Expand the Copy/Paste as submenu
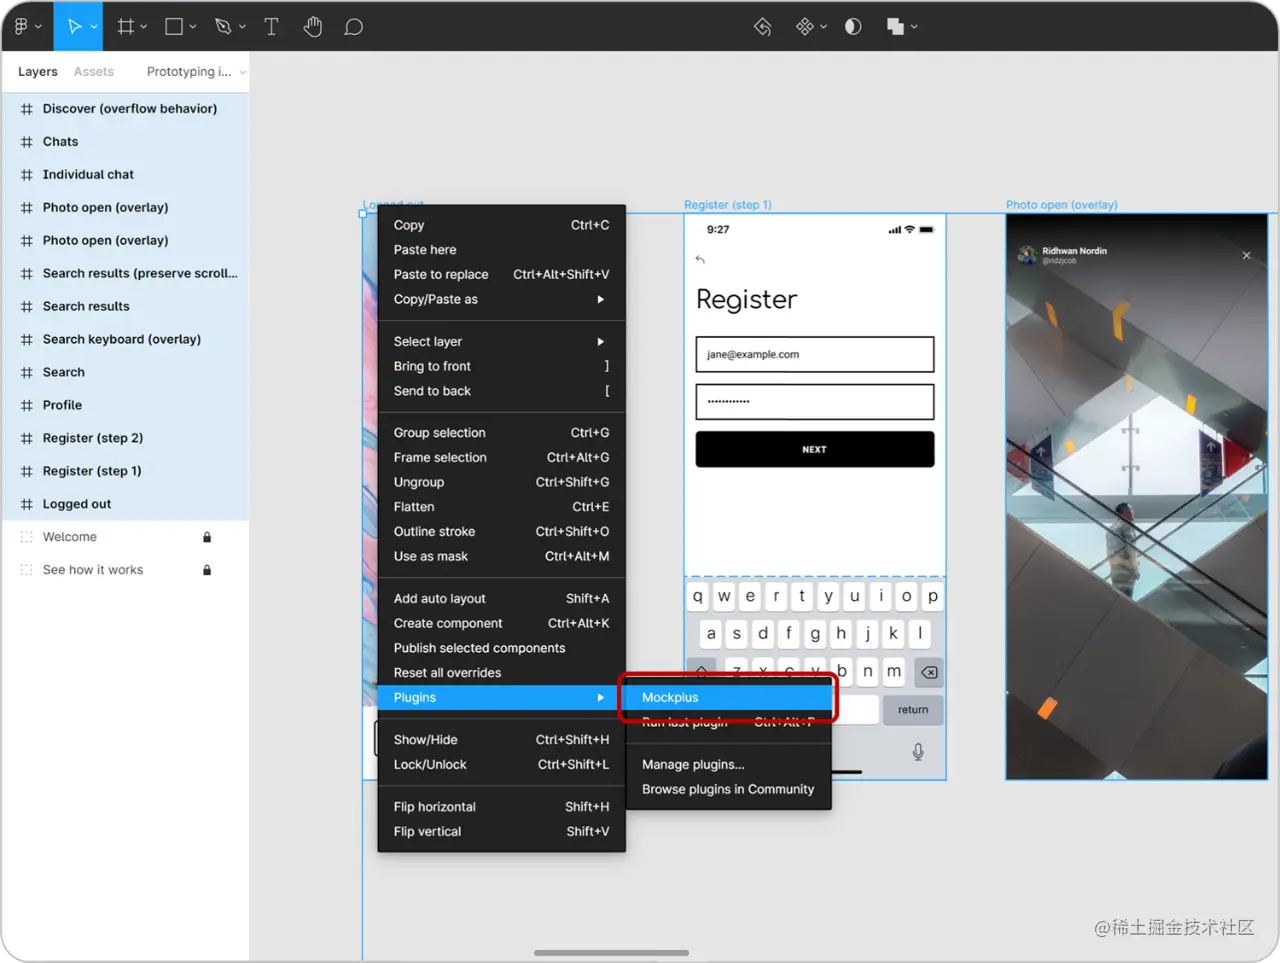This screenshot has height=963, width=1280. click(501, 299)
